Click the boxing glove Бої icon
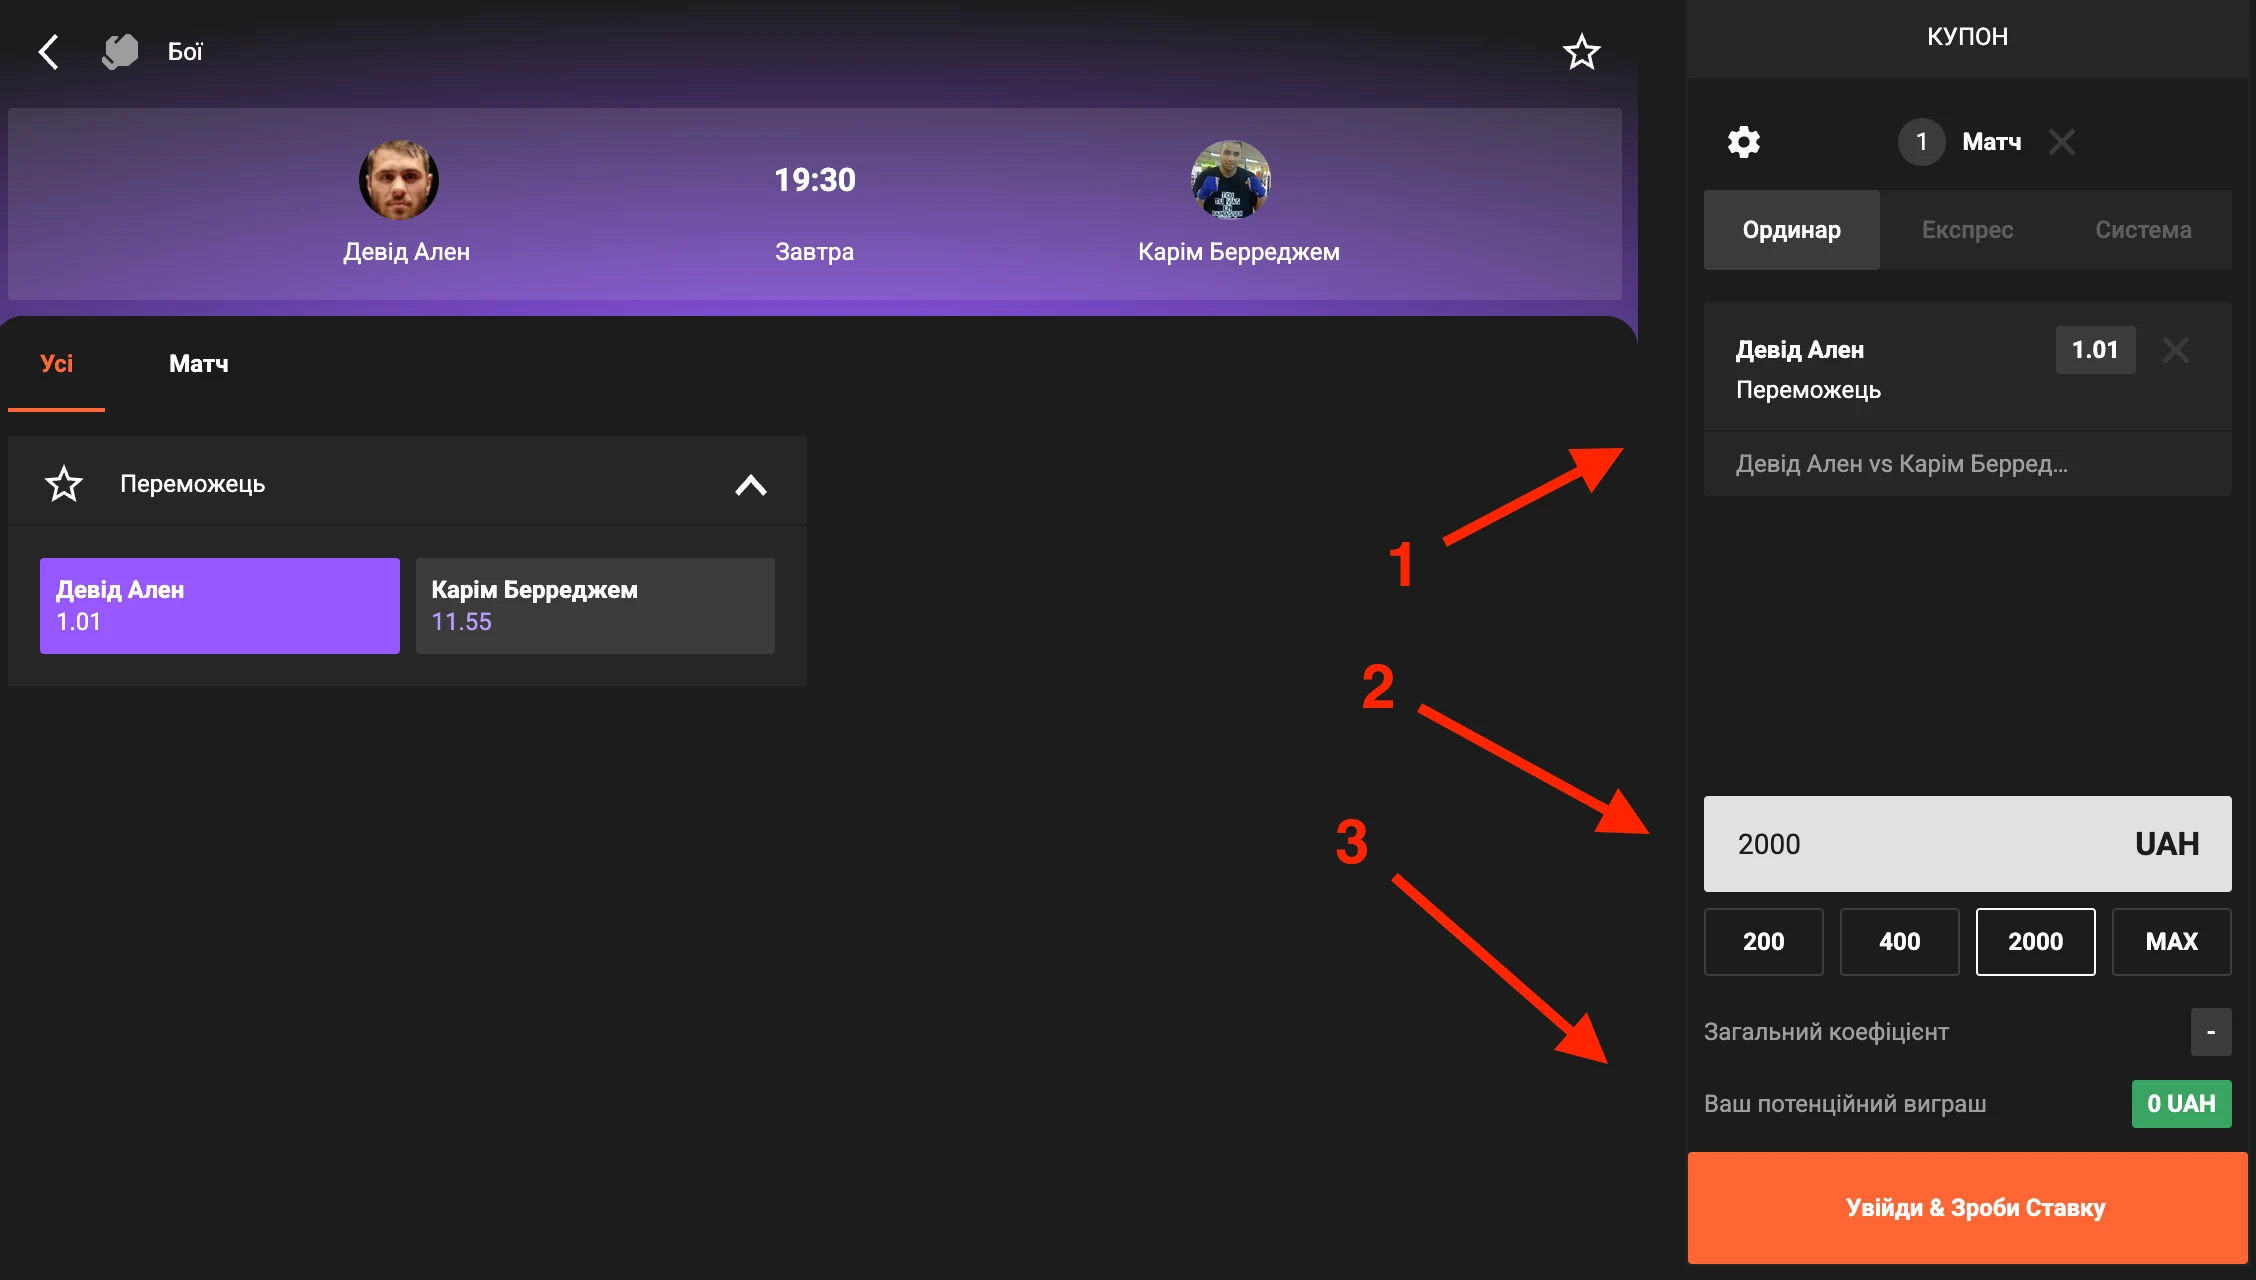Viewport: 2256px width, 1280px height. 120,52
